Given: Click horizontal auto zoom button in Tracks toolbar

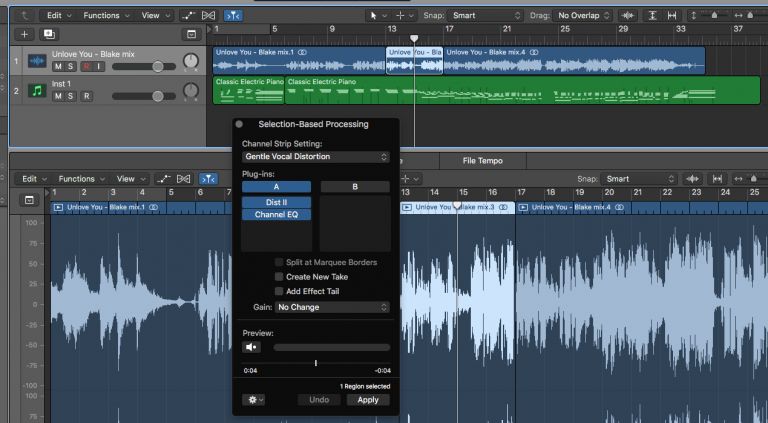Looking at the screenshot, I should pos(672,16).
